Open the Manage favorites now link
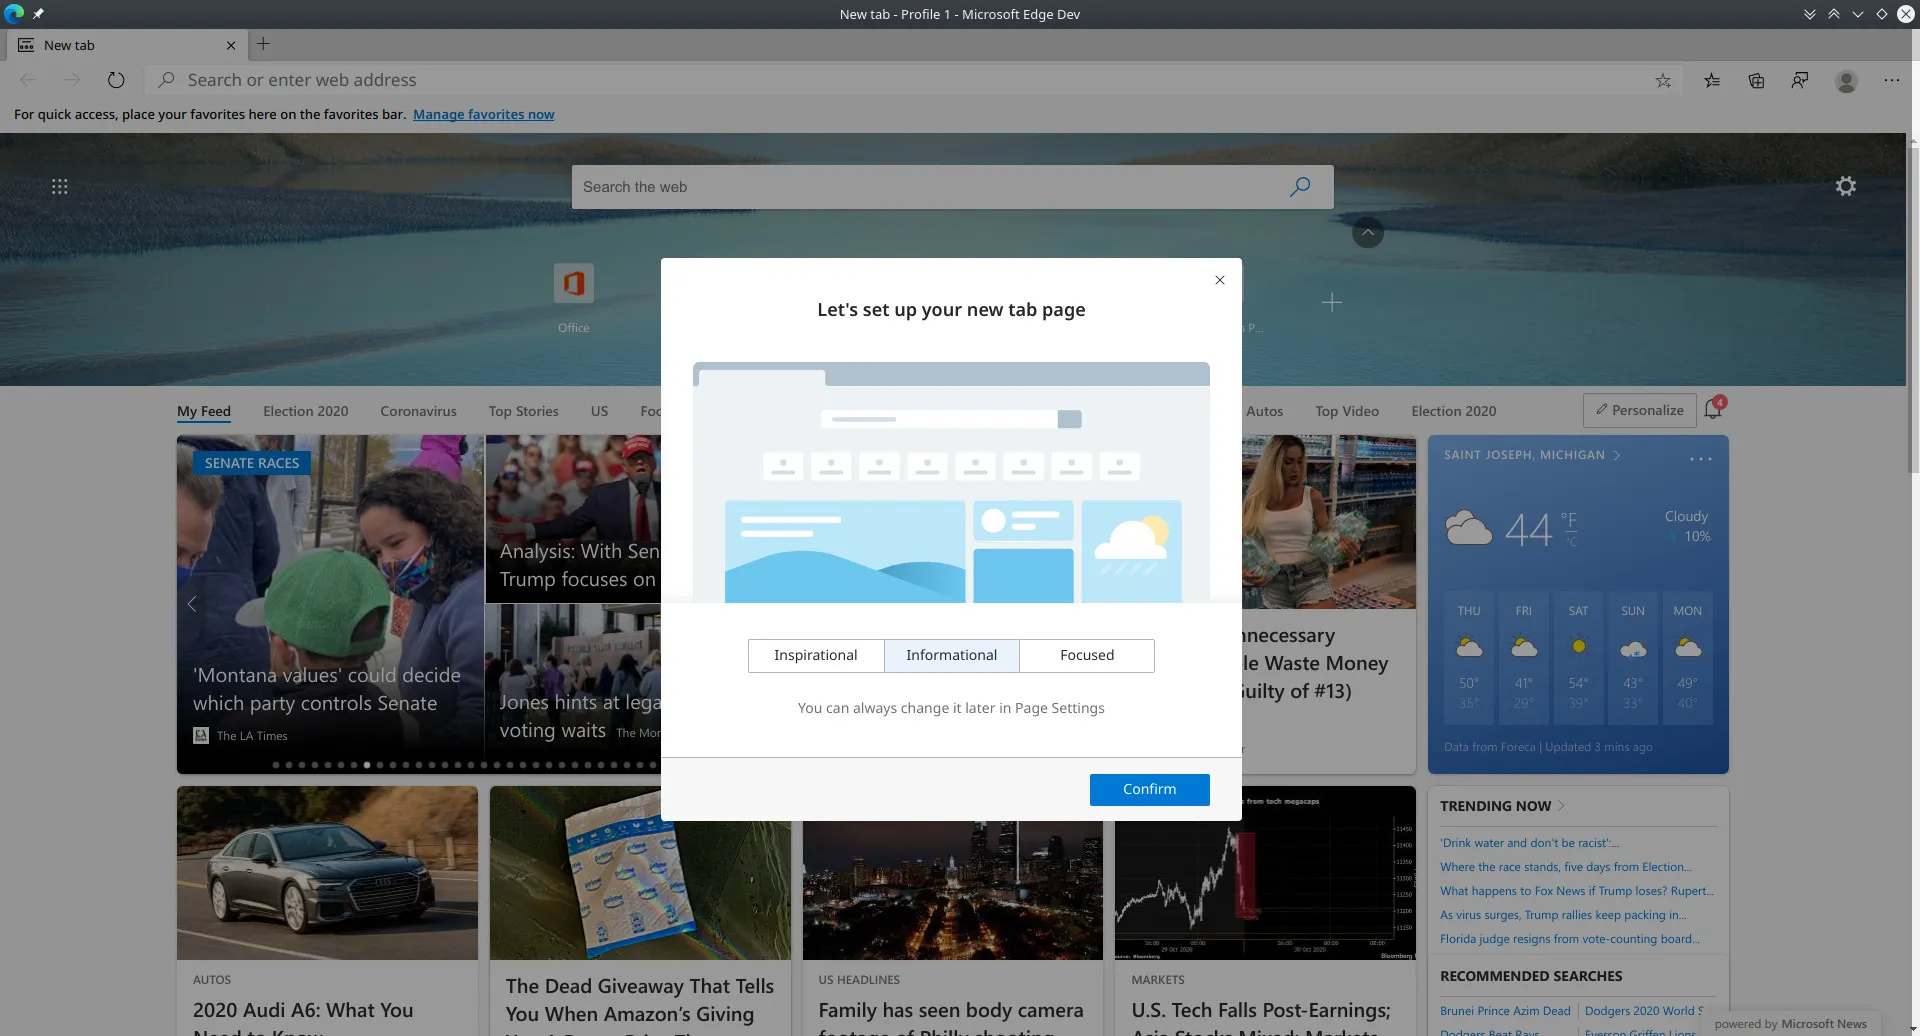Viewport: 1920px width, 1036px height. point(483,114)
